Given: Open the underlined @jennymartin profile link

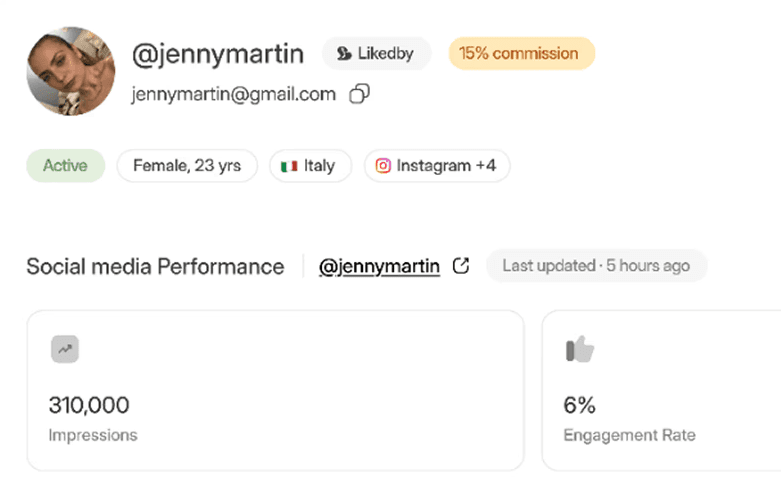Looking at the screenshot, I should click(x=379, y=266).
